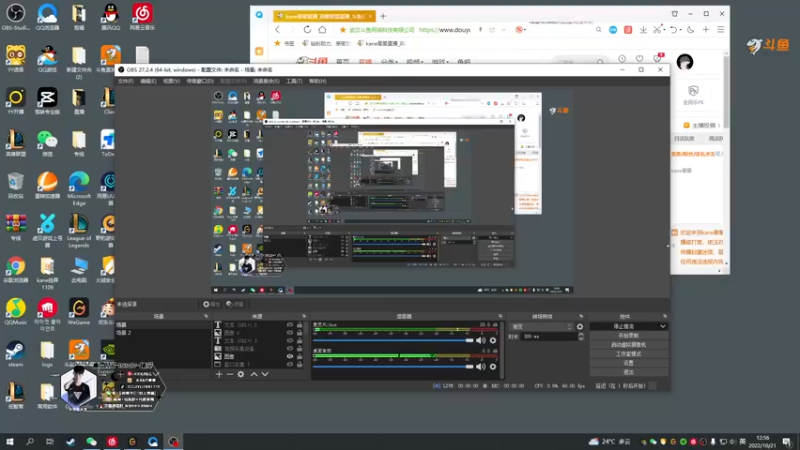Open the WeGame desktop shortcut
This screenshot has height=450, width=800.
(x=79, y=312)
